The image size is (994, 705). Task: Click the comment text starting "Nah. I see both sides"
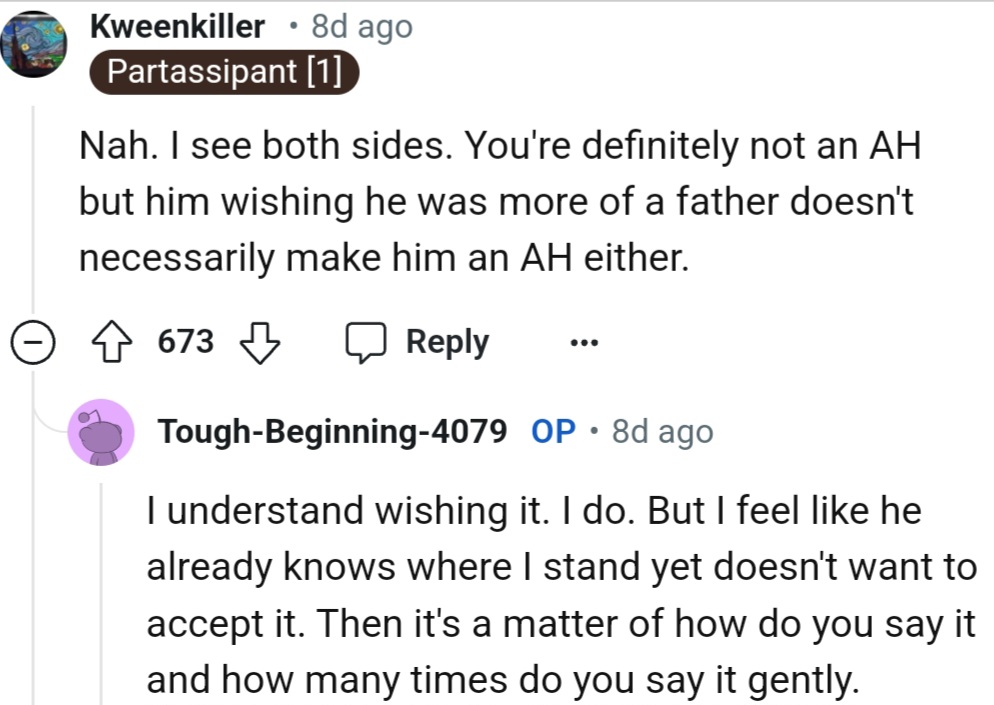(500, 203)
